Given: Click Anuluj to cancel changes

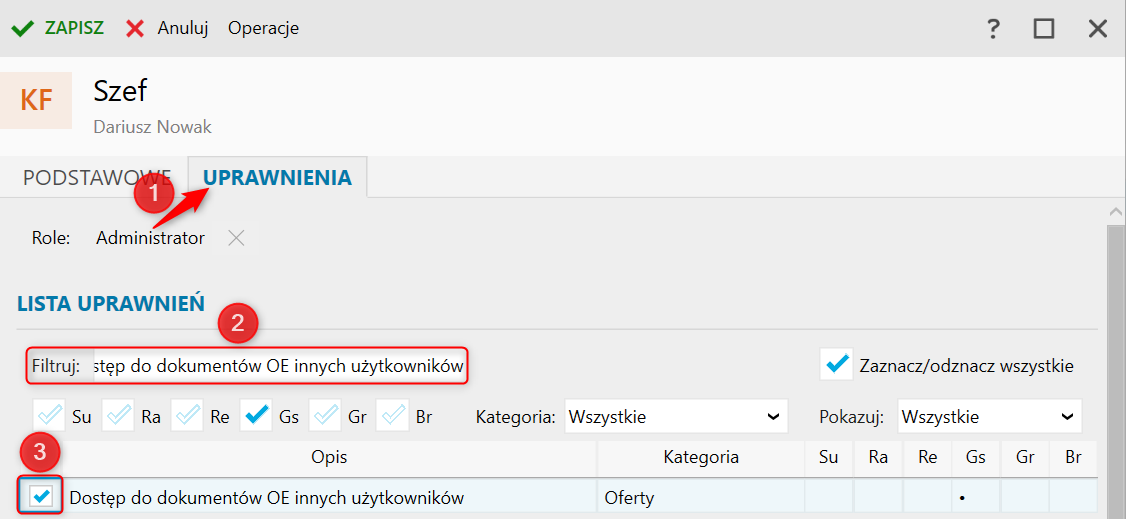Looking at the screenshot, I should tap(167, 29).
